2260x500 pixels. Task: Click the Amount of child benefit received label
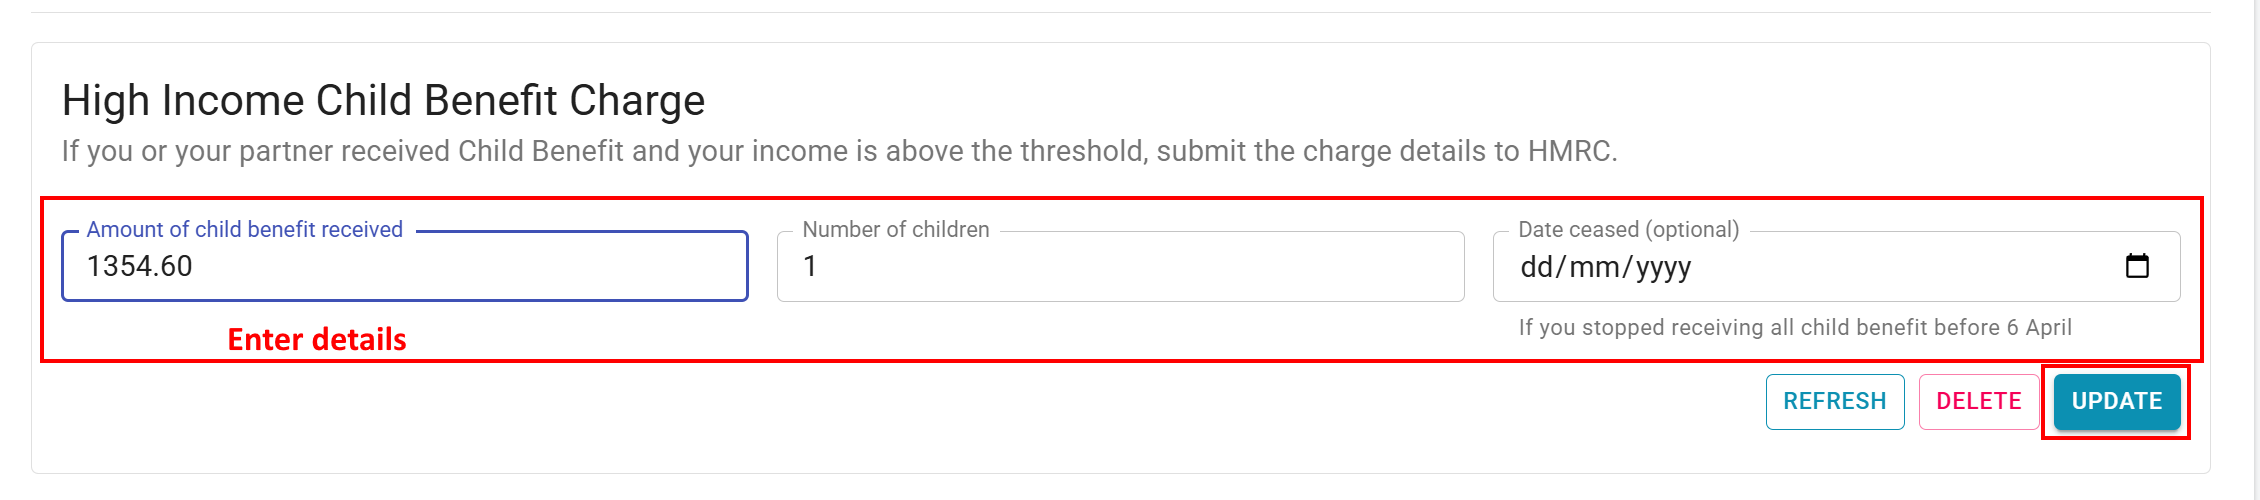[x=244, y=229]
